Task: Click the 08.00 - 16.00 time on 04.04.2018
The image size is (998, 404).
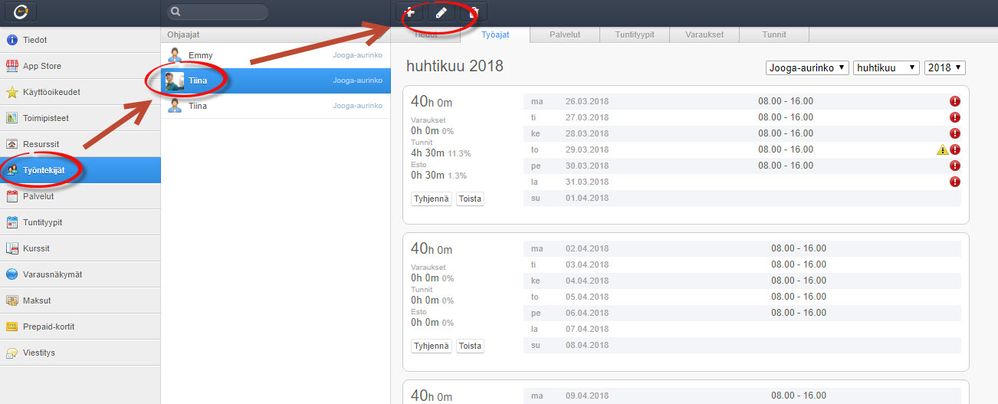Action: pos(799,281)
